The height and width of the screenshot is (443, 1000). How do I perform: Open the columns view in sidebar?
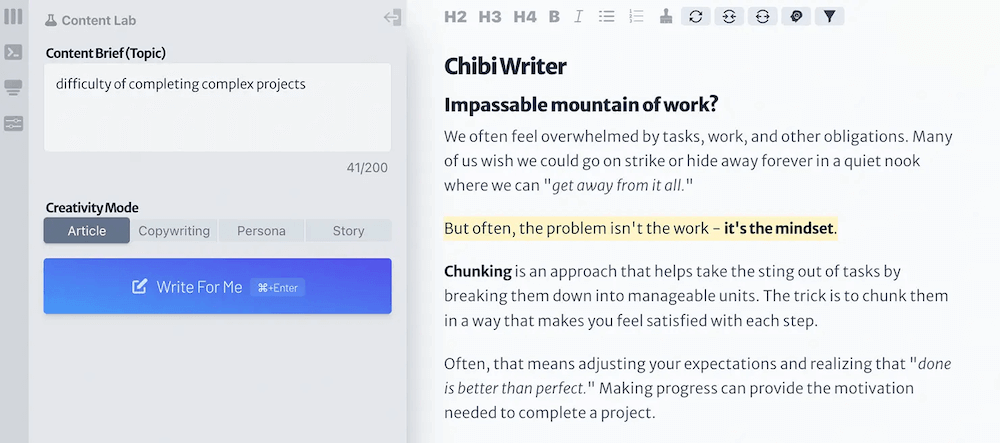(x=14, y=17)
